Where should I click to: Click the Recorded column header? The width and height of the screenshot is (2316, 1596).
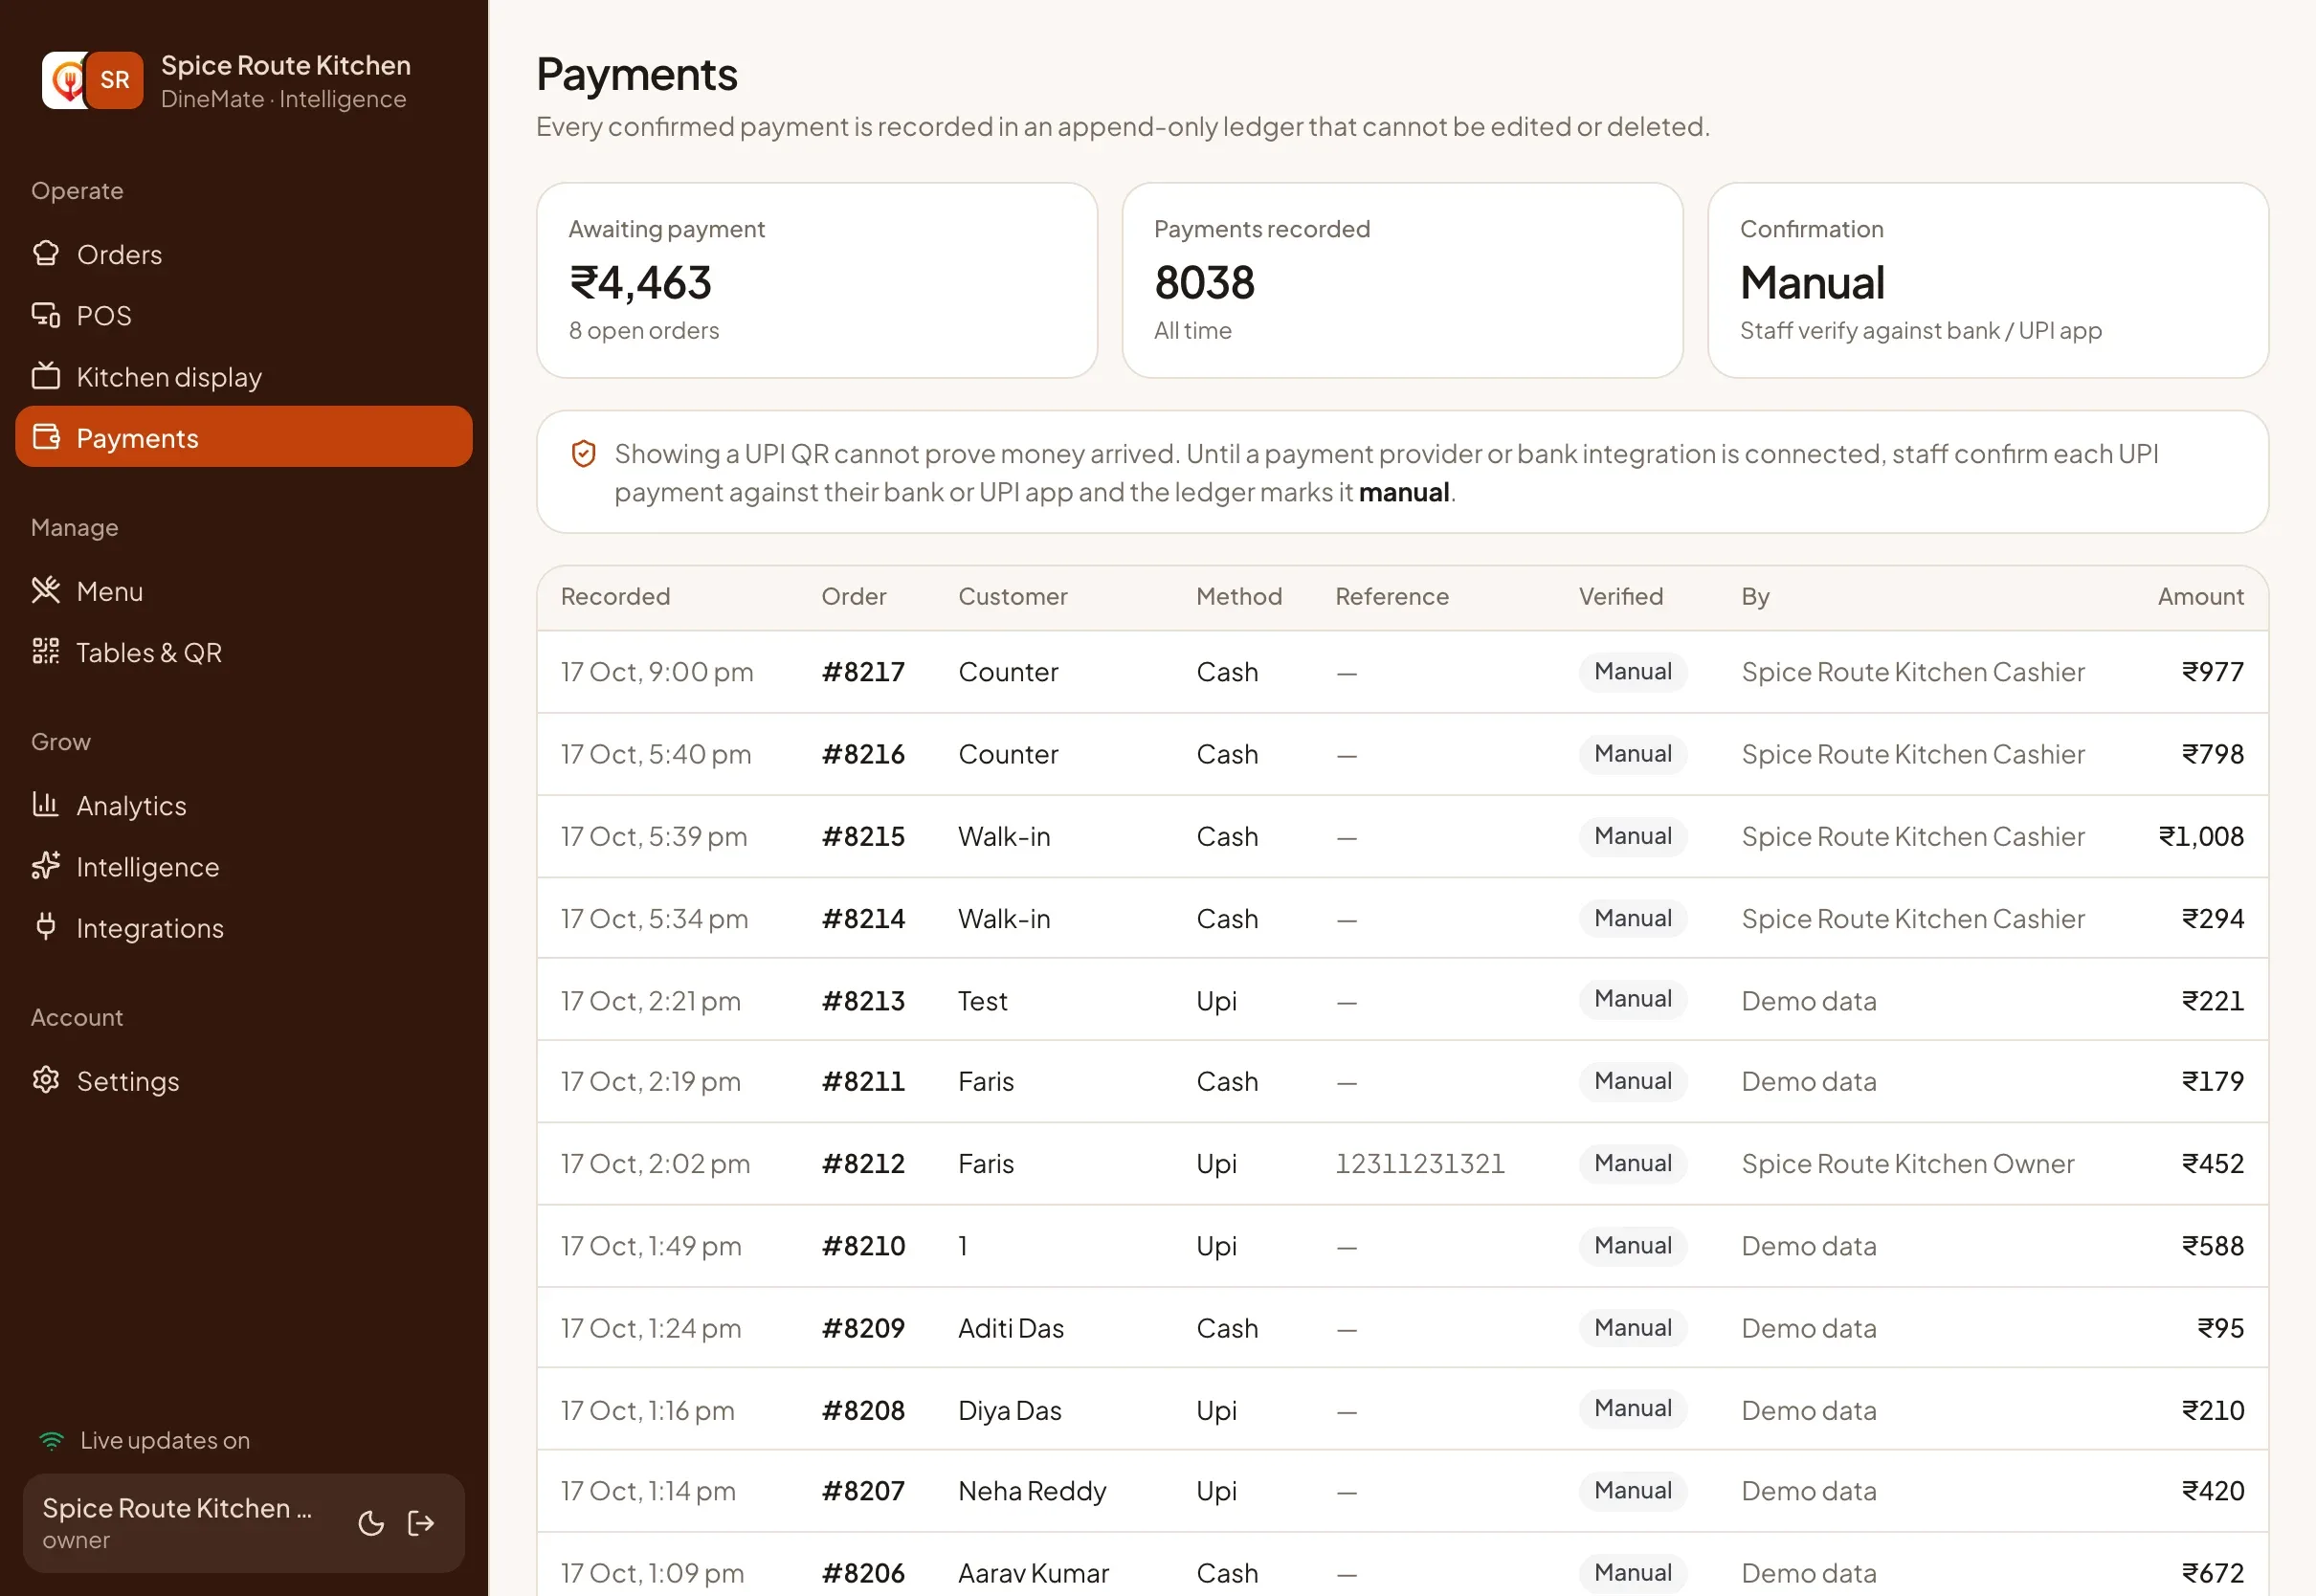tap(615, 597)
